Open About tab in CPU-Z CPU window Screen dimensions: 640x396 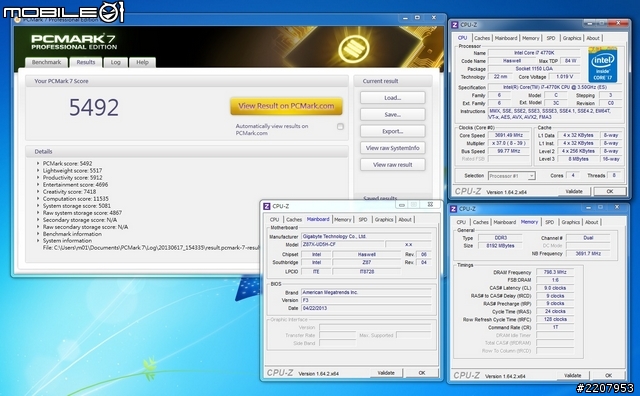click(593, 38)
